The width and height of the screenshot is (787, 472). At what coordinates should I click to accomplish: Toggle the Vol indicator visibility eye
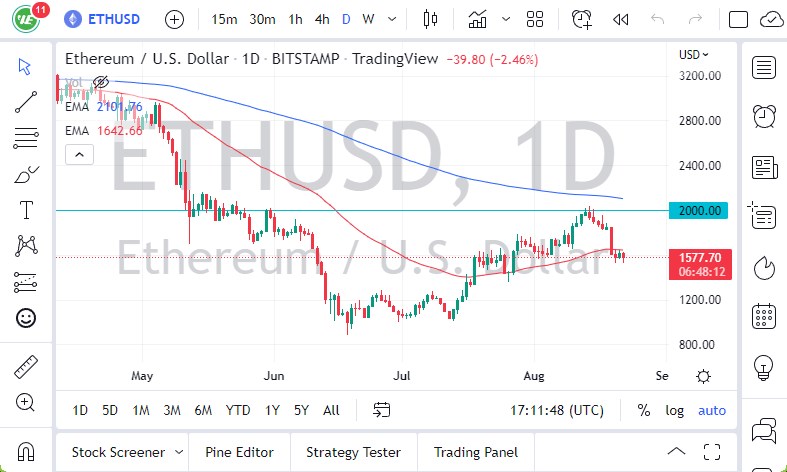[x=101, y=82]
